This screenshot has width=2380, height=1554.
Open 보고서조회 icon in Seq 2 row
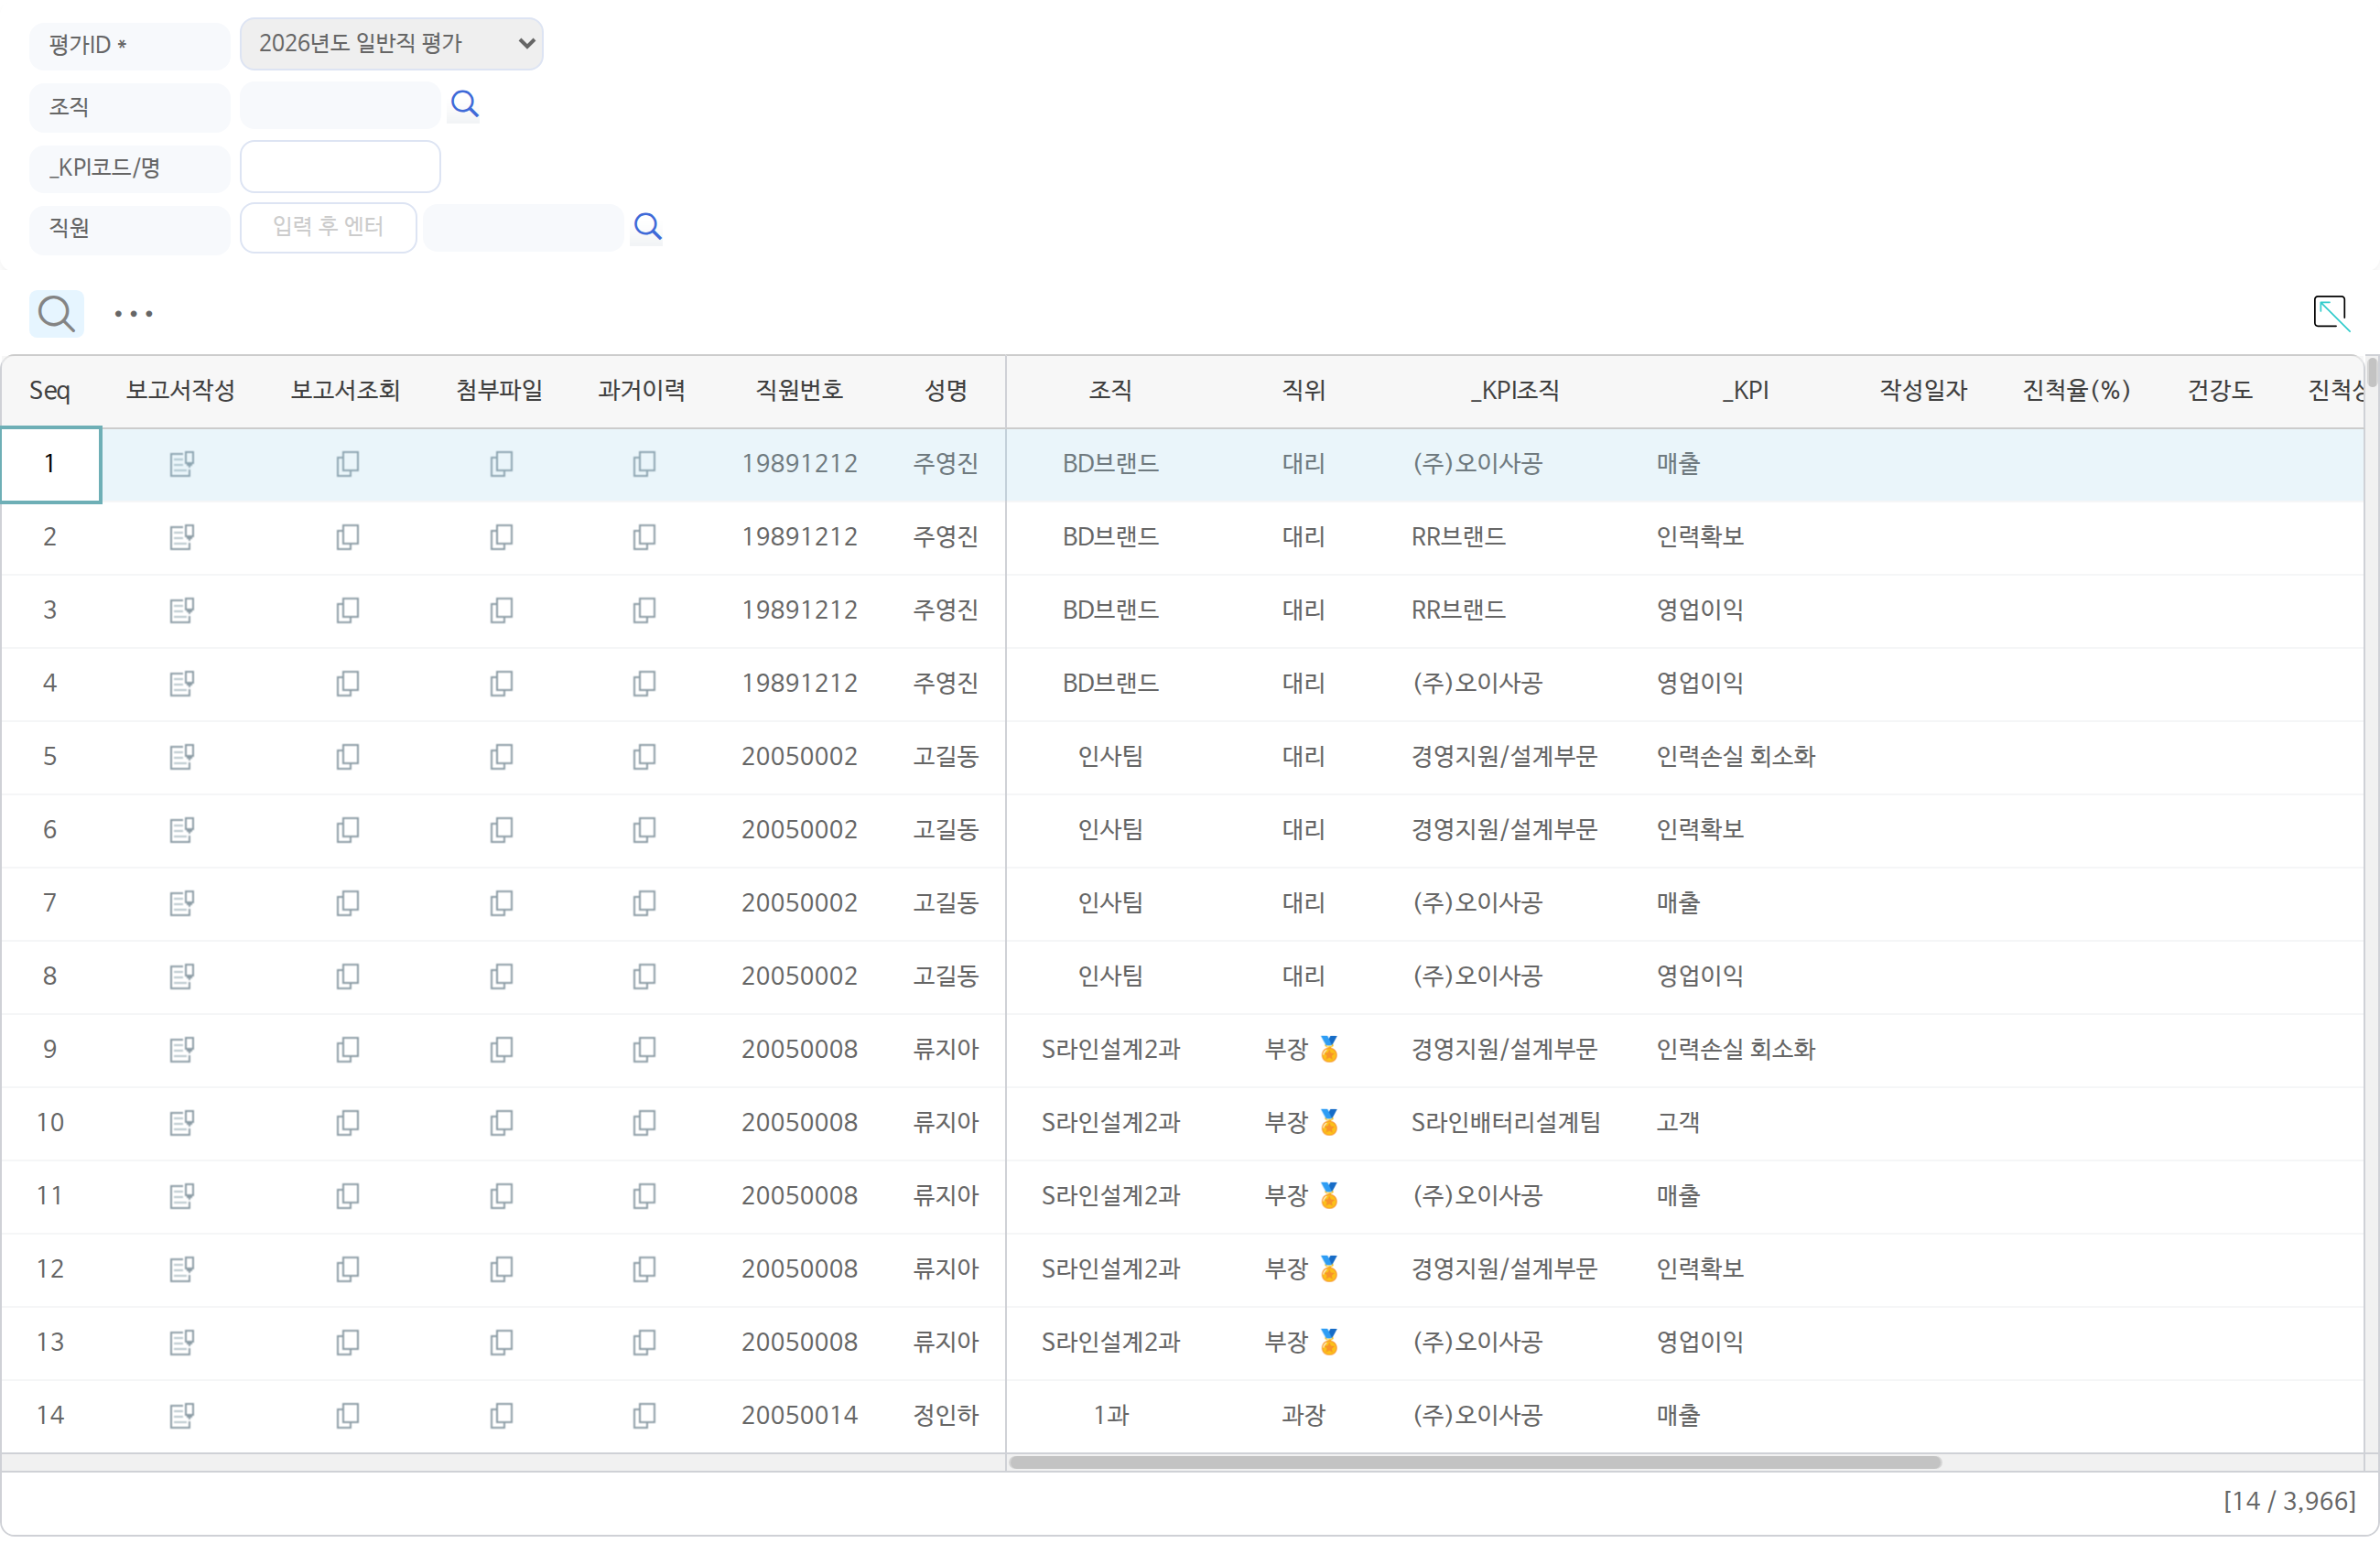coord(347,537)
